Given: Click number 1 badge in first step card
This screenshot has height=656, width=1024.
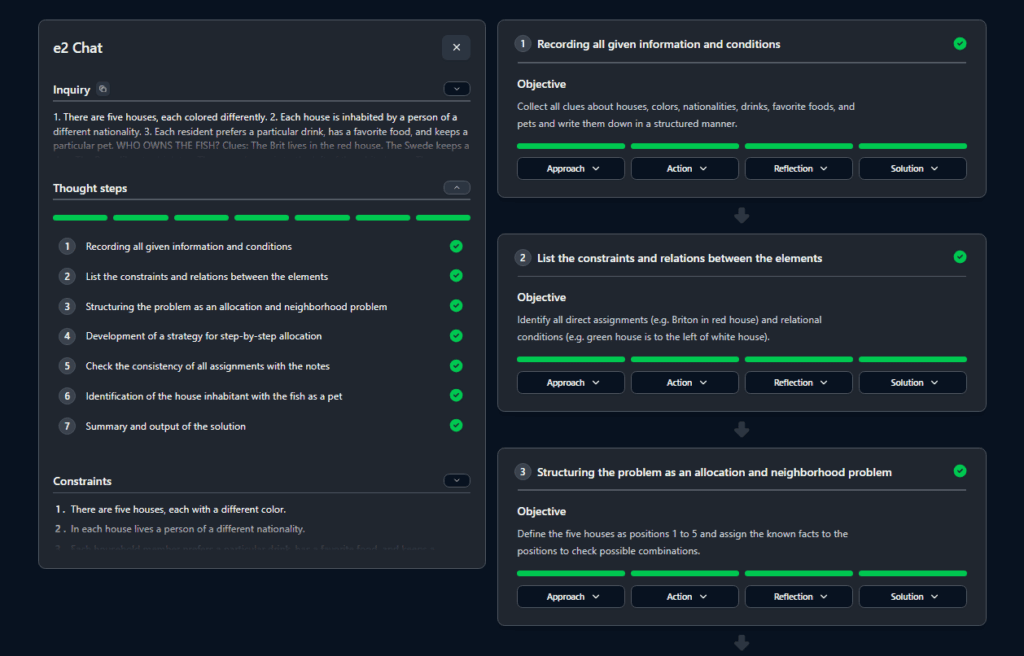Looking at the screenshot, I should (x=523, y=44).
